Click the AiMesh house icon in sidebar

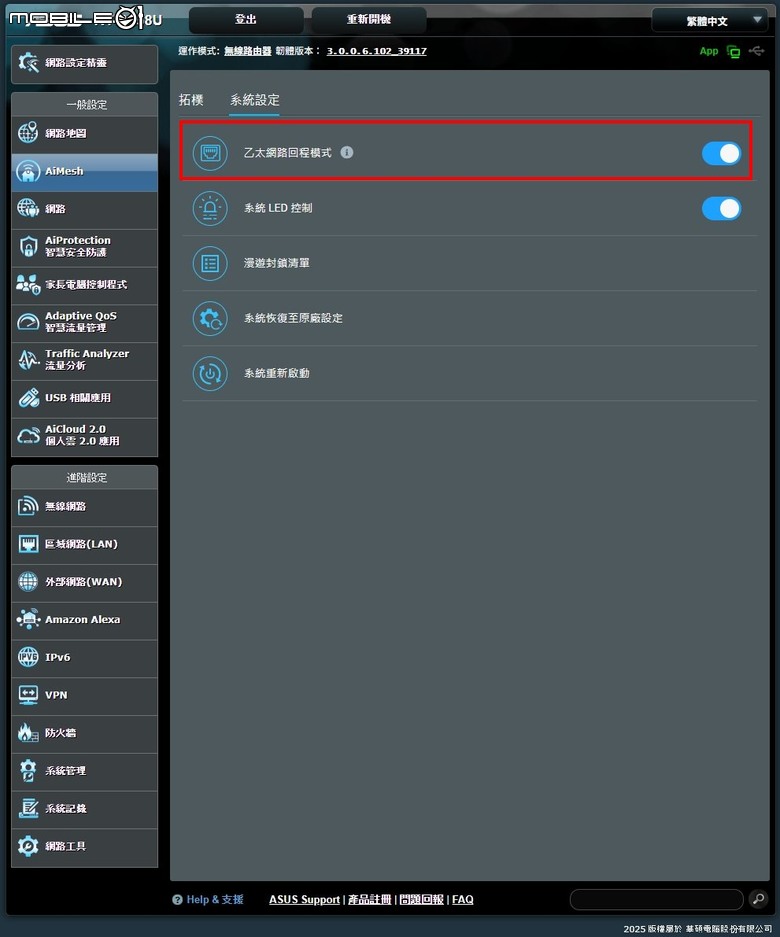28,171
